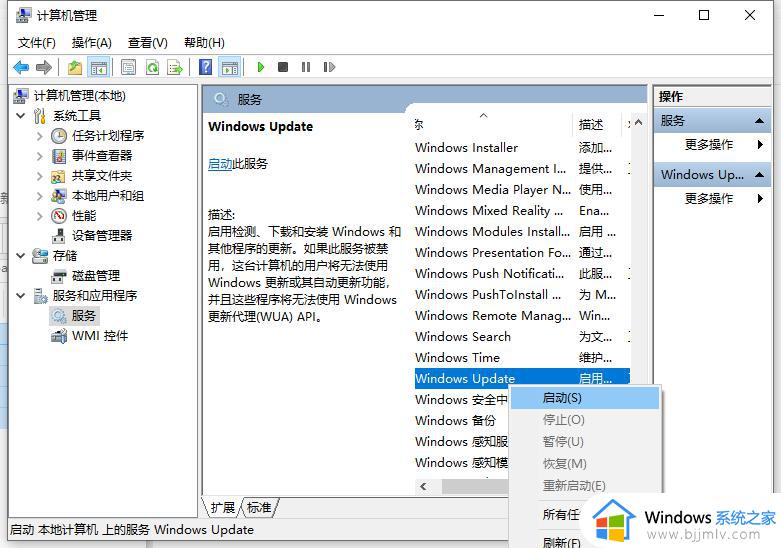Click the Stop service toolbar icon
The image size is (781, 548).
283,67
